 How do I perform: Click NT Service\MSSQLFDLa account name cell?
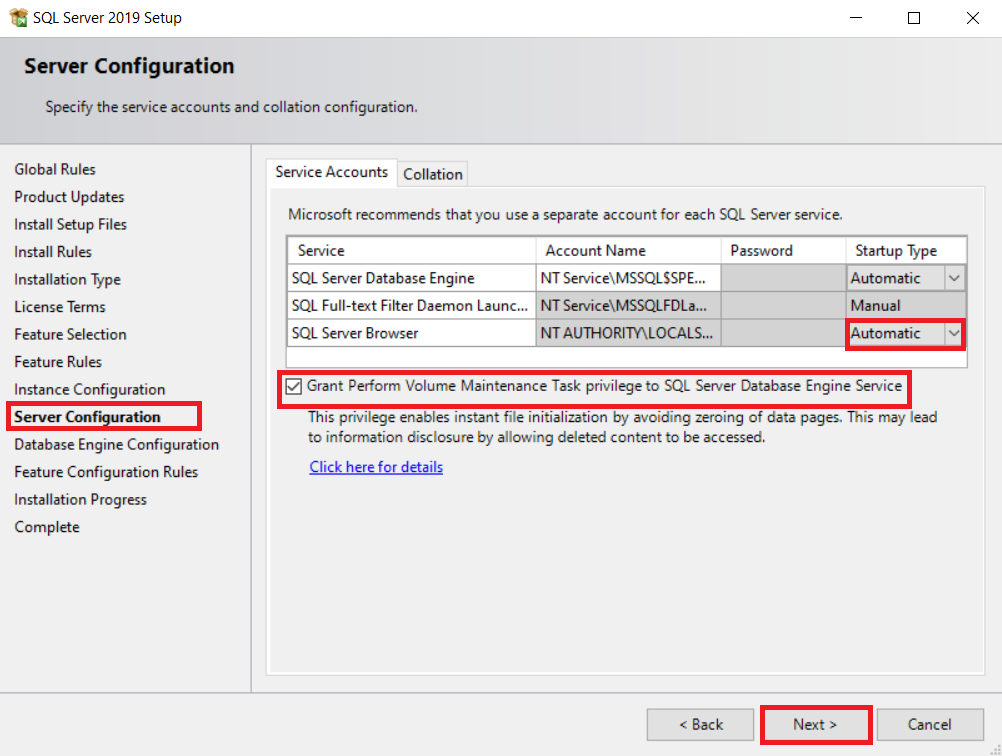(628, 305)
